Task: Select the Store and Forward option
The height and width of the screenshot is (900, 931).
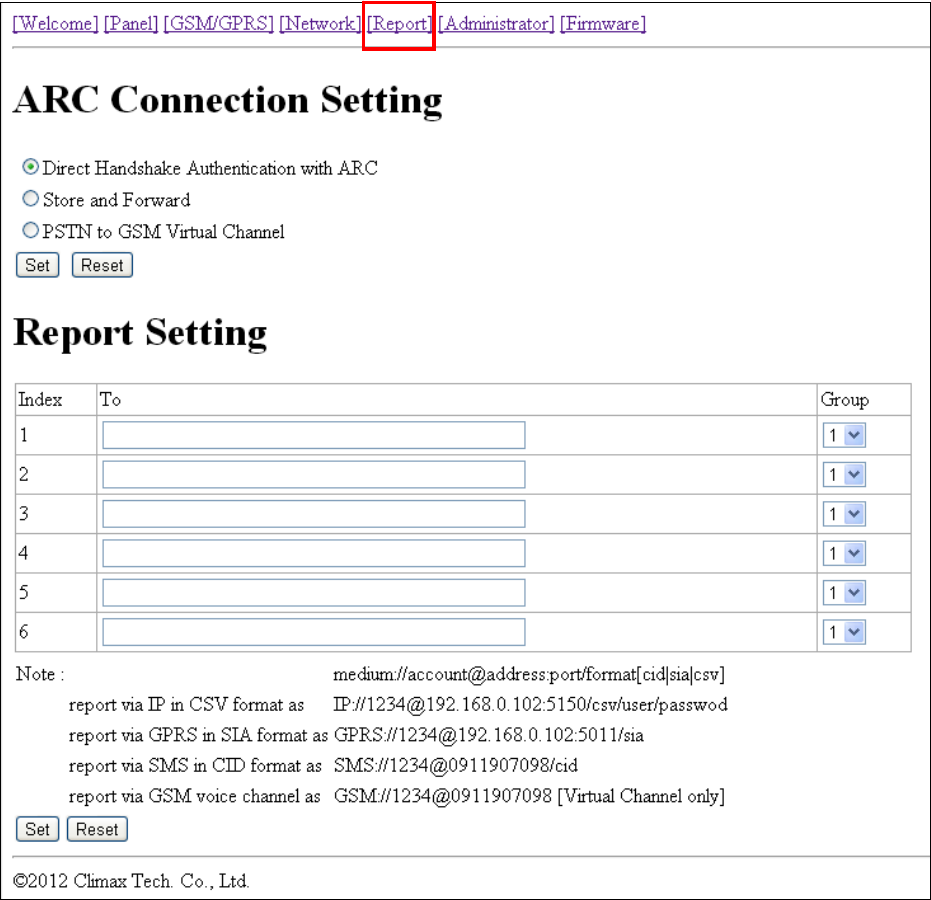Action: (x=30, y=198)
